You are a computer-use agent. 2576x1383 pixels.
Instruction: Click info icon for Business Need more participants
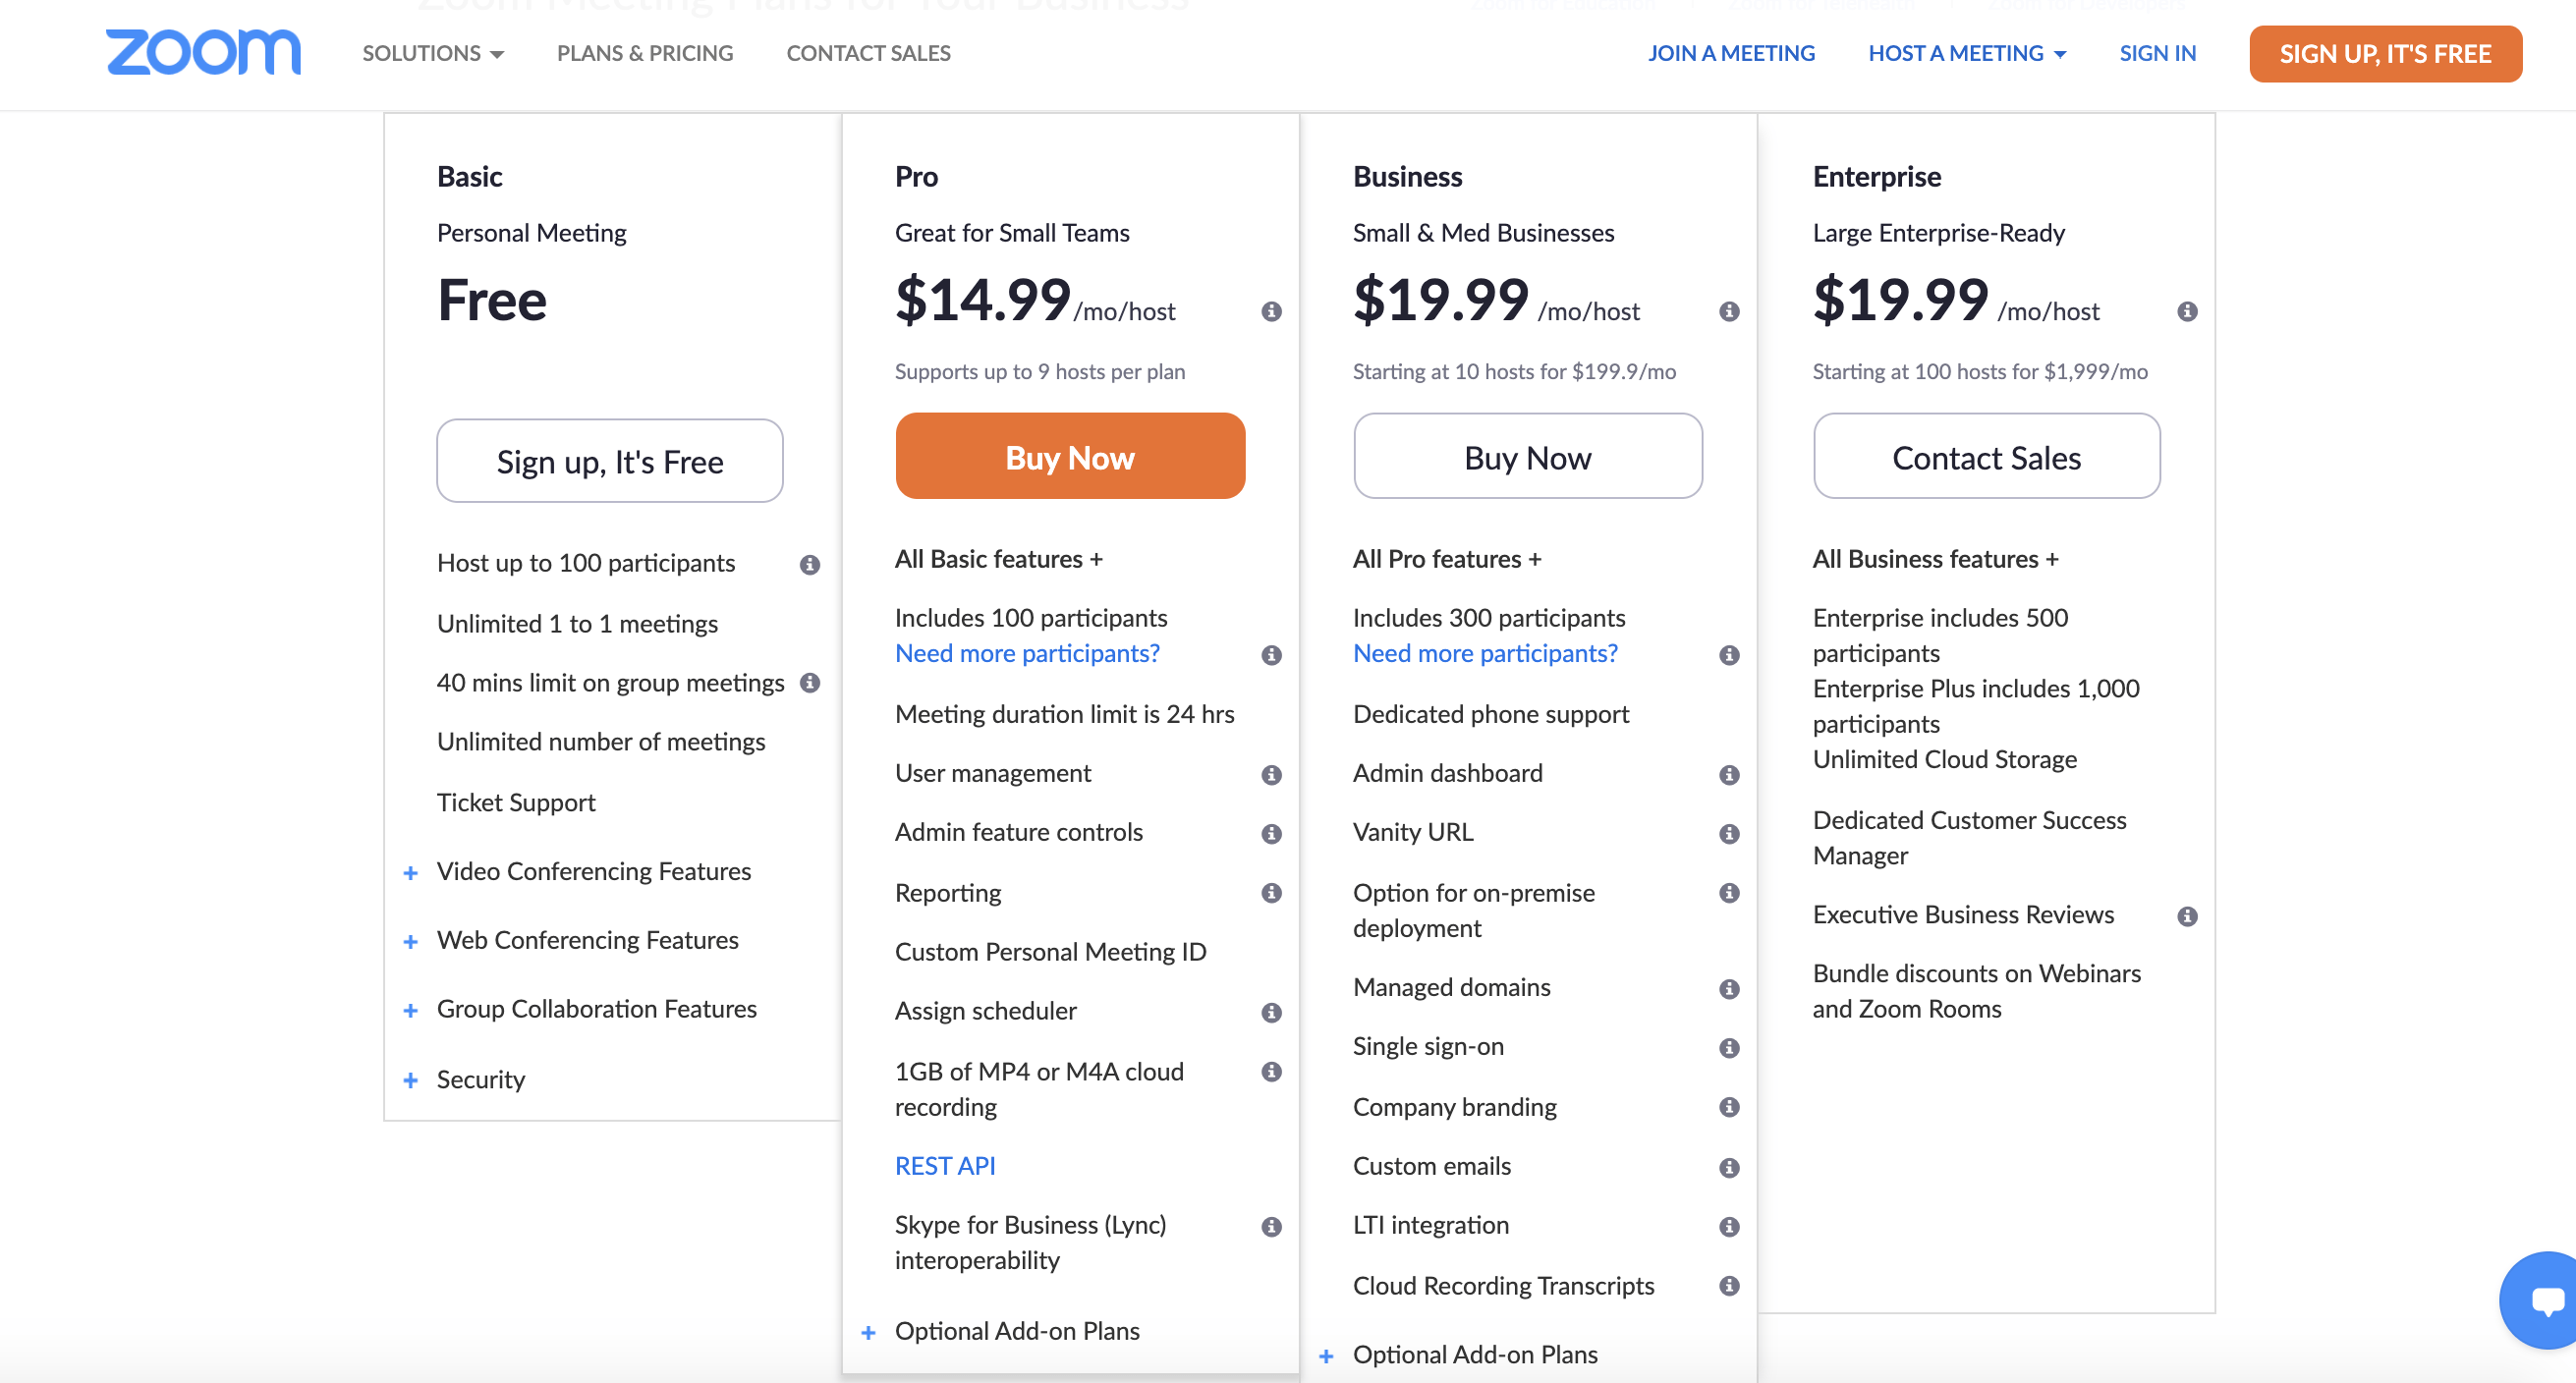1729,655
